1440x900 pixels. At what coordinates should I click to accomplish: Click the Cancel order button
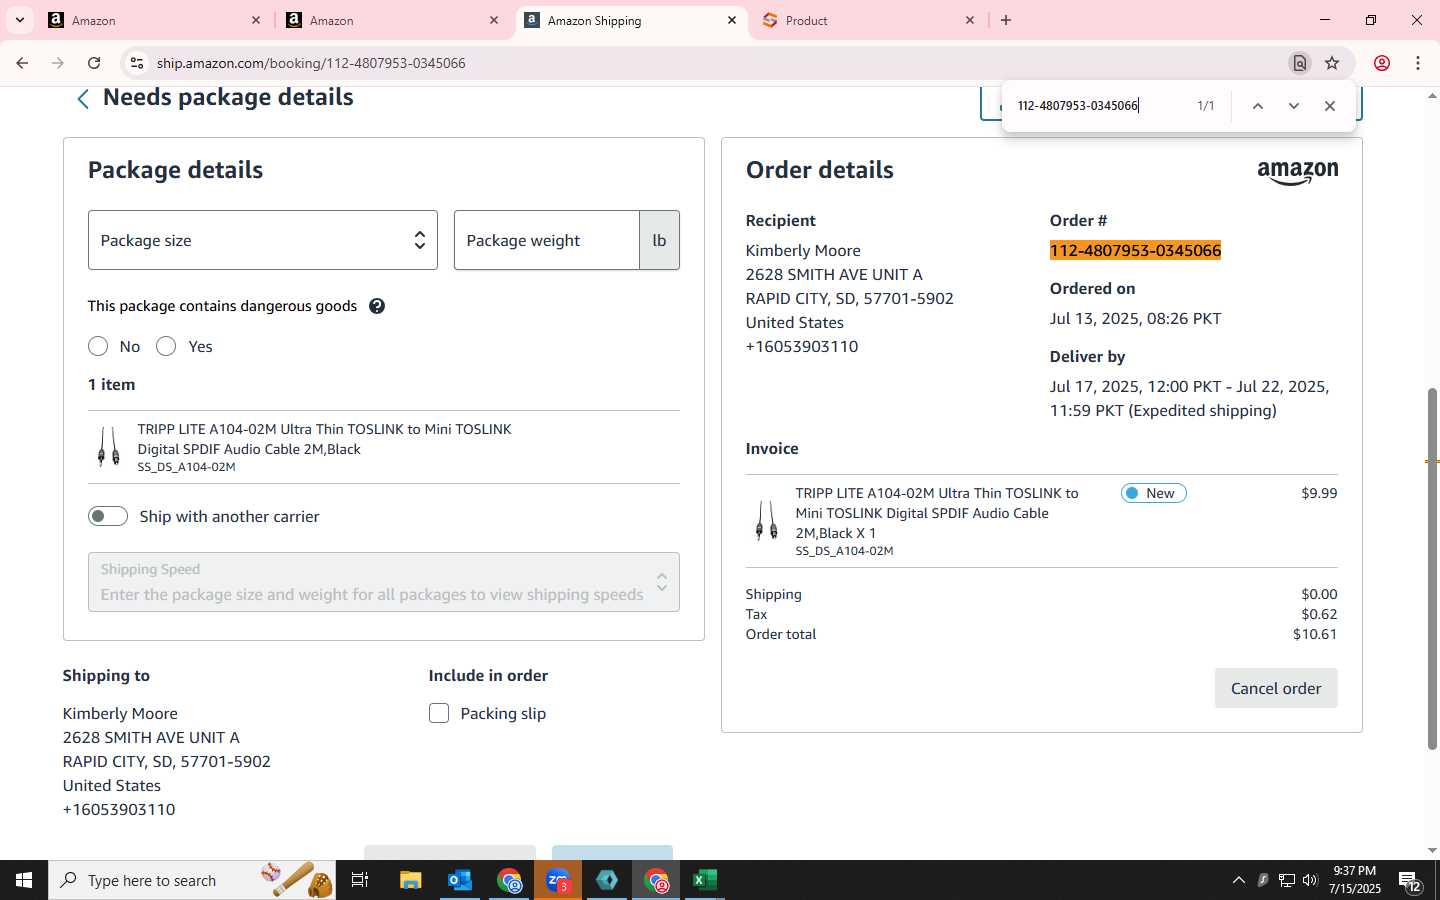[1276, 688]
